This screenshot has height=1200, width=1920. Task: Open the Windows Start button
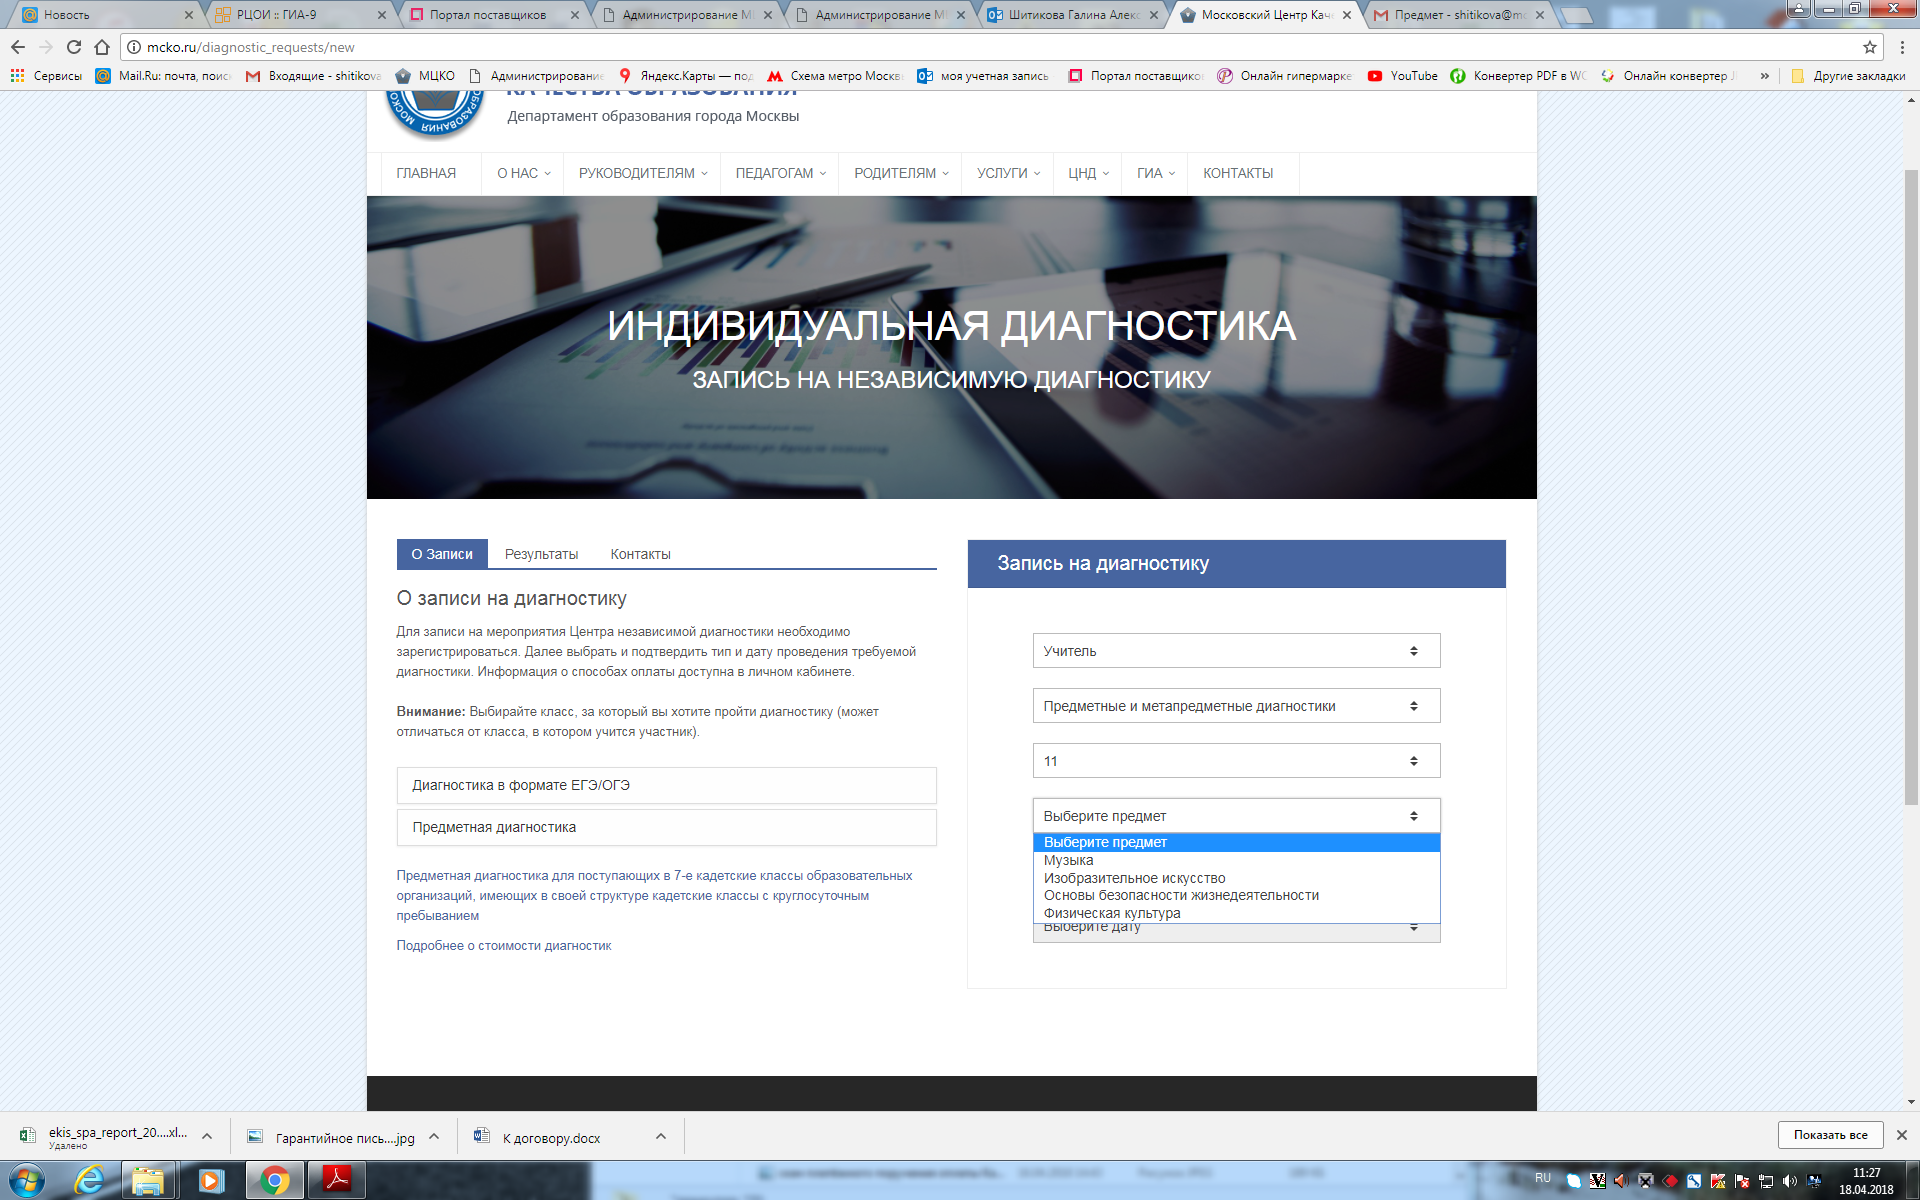27,1181
